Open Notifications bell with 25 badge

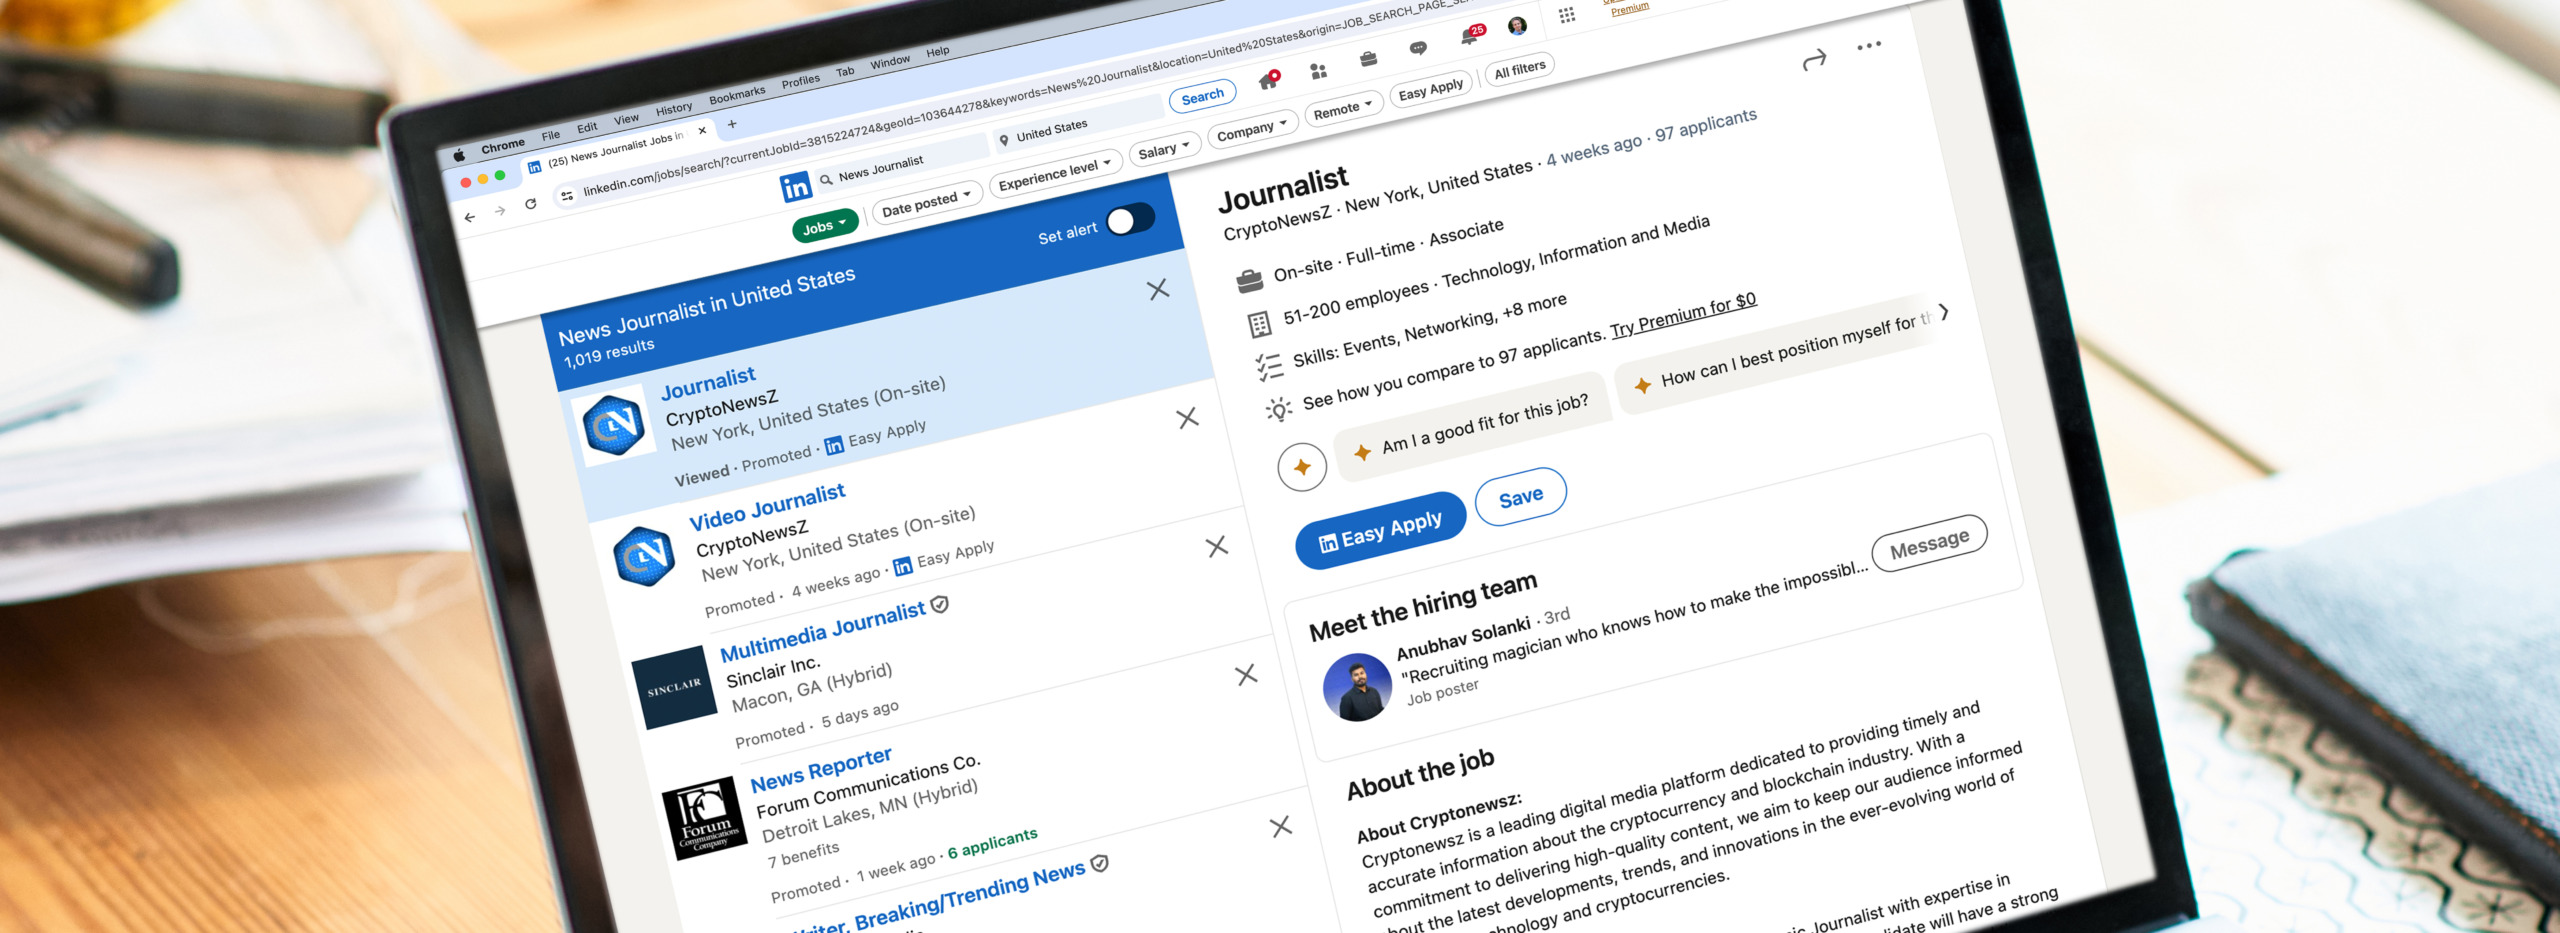(x=1469, y=37)
